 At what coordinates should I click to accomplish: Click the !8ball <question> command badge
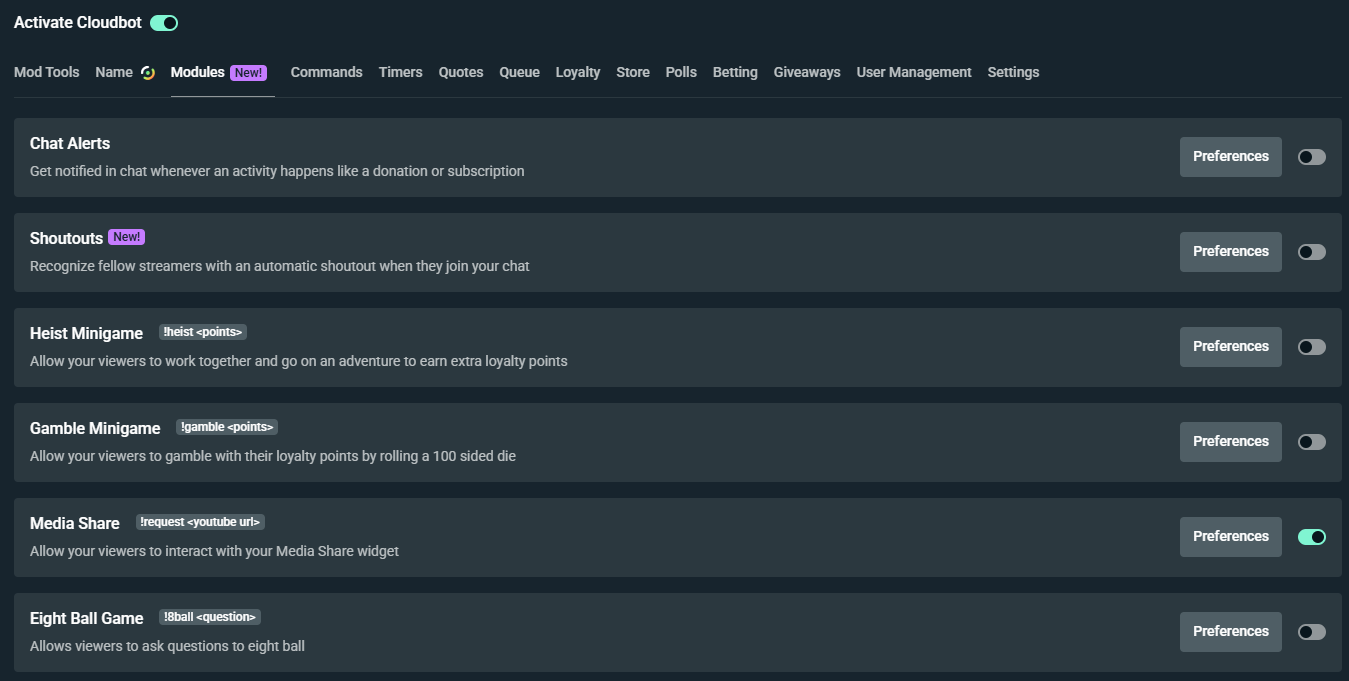[x=209, y=616]
